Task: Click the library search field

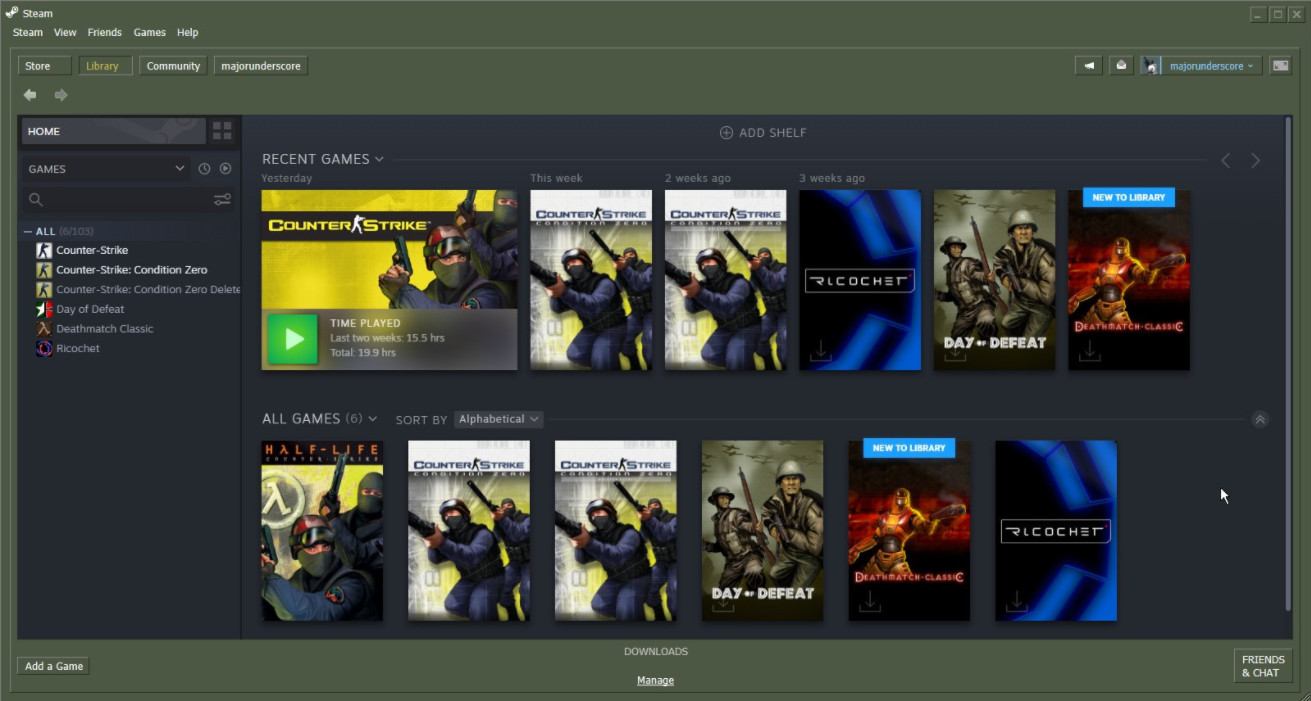Action: click(130, 200)
